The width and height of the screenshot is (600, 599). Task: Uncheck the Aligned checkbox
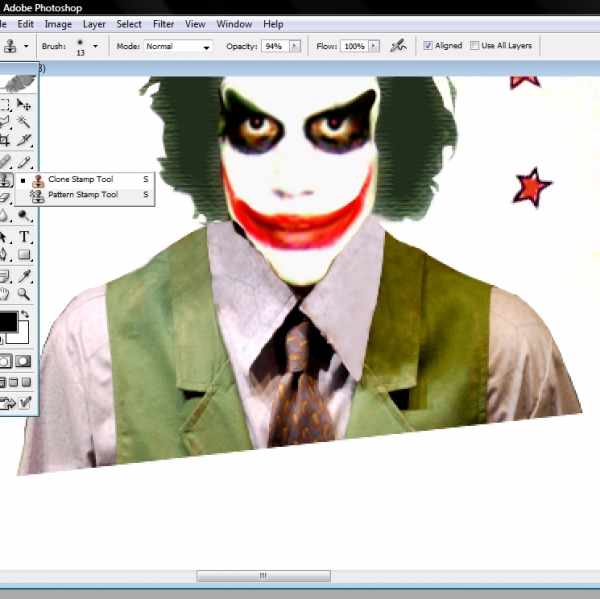pos(428,46)
